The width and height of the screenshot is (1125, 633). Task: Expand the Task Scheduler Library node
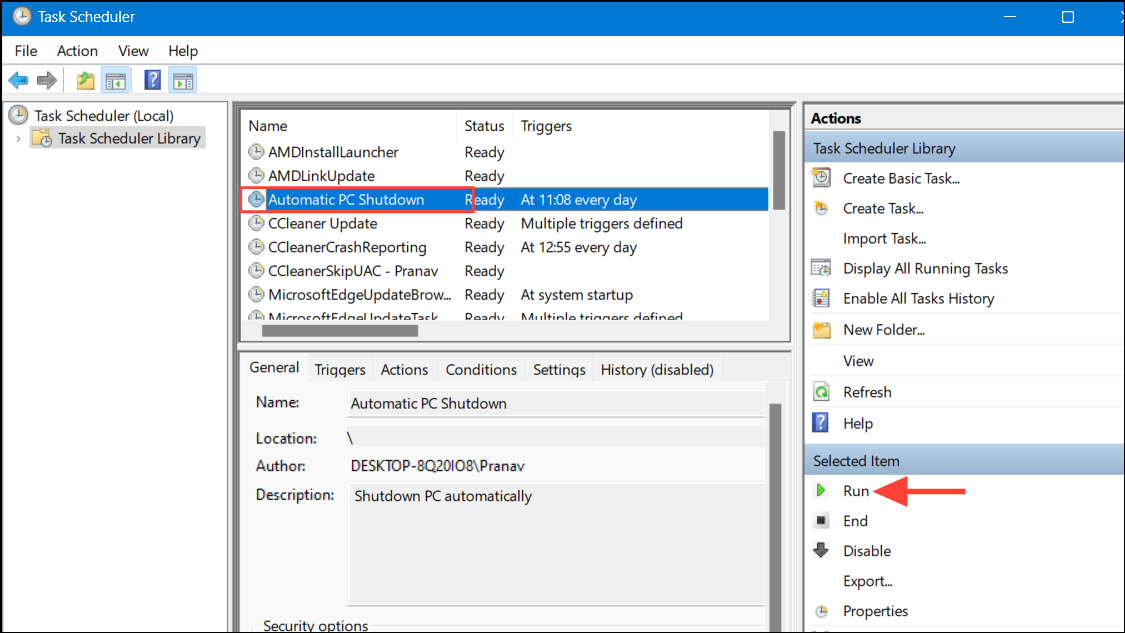coord(18,138)
